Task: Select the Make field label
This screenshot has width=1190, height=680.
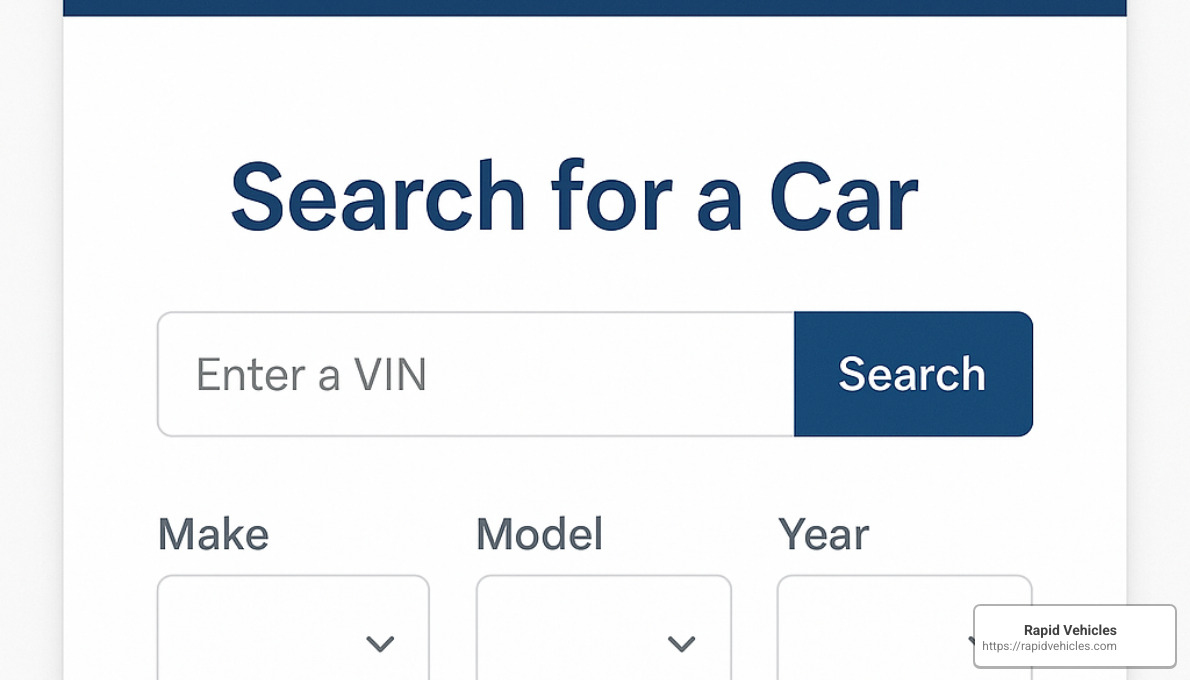Action: click(x=212, y=534)
